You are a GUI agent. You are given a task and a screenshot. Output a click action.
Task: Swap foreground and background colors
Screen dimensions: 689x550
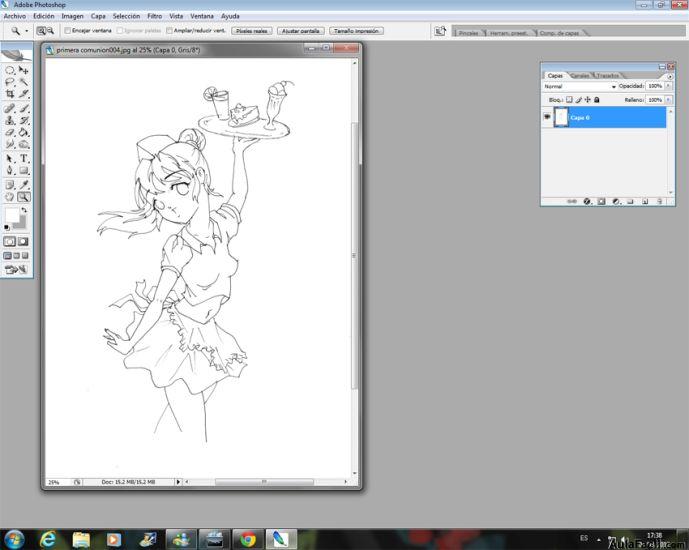24,210
